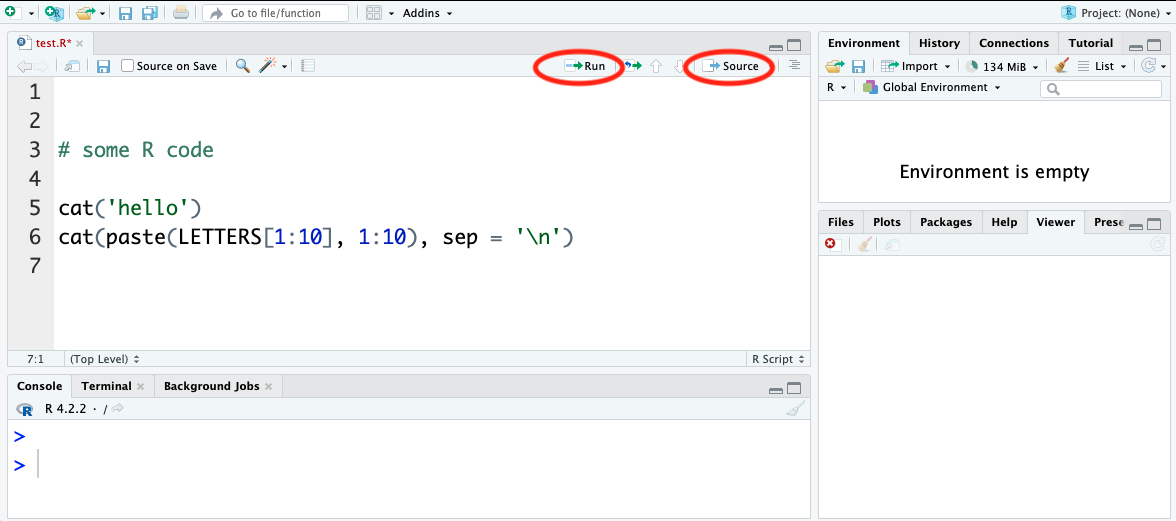This screenshot has width=1176, height=521.
Task: Open the Global Environment dropdown
Action: 932,88
